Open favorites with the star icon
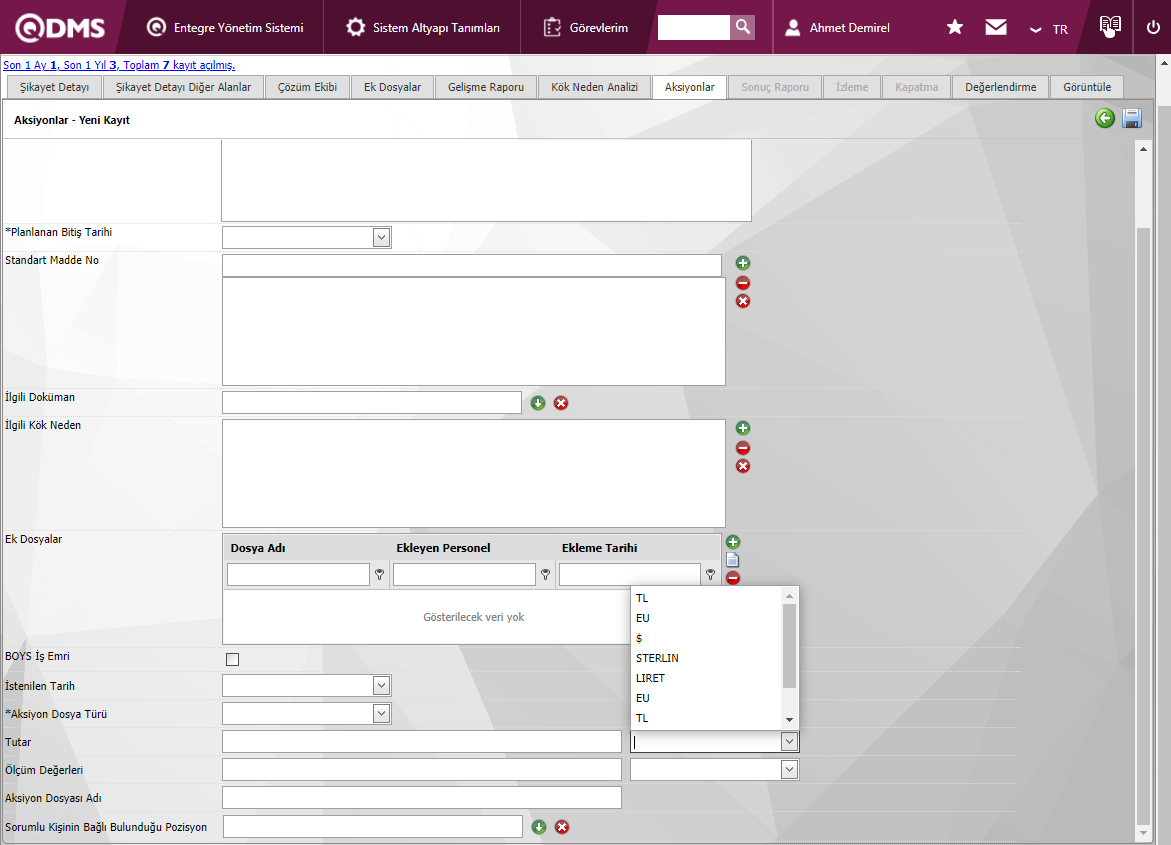The width and height of the screenshot is (1171, 845). (955, 28)
